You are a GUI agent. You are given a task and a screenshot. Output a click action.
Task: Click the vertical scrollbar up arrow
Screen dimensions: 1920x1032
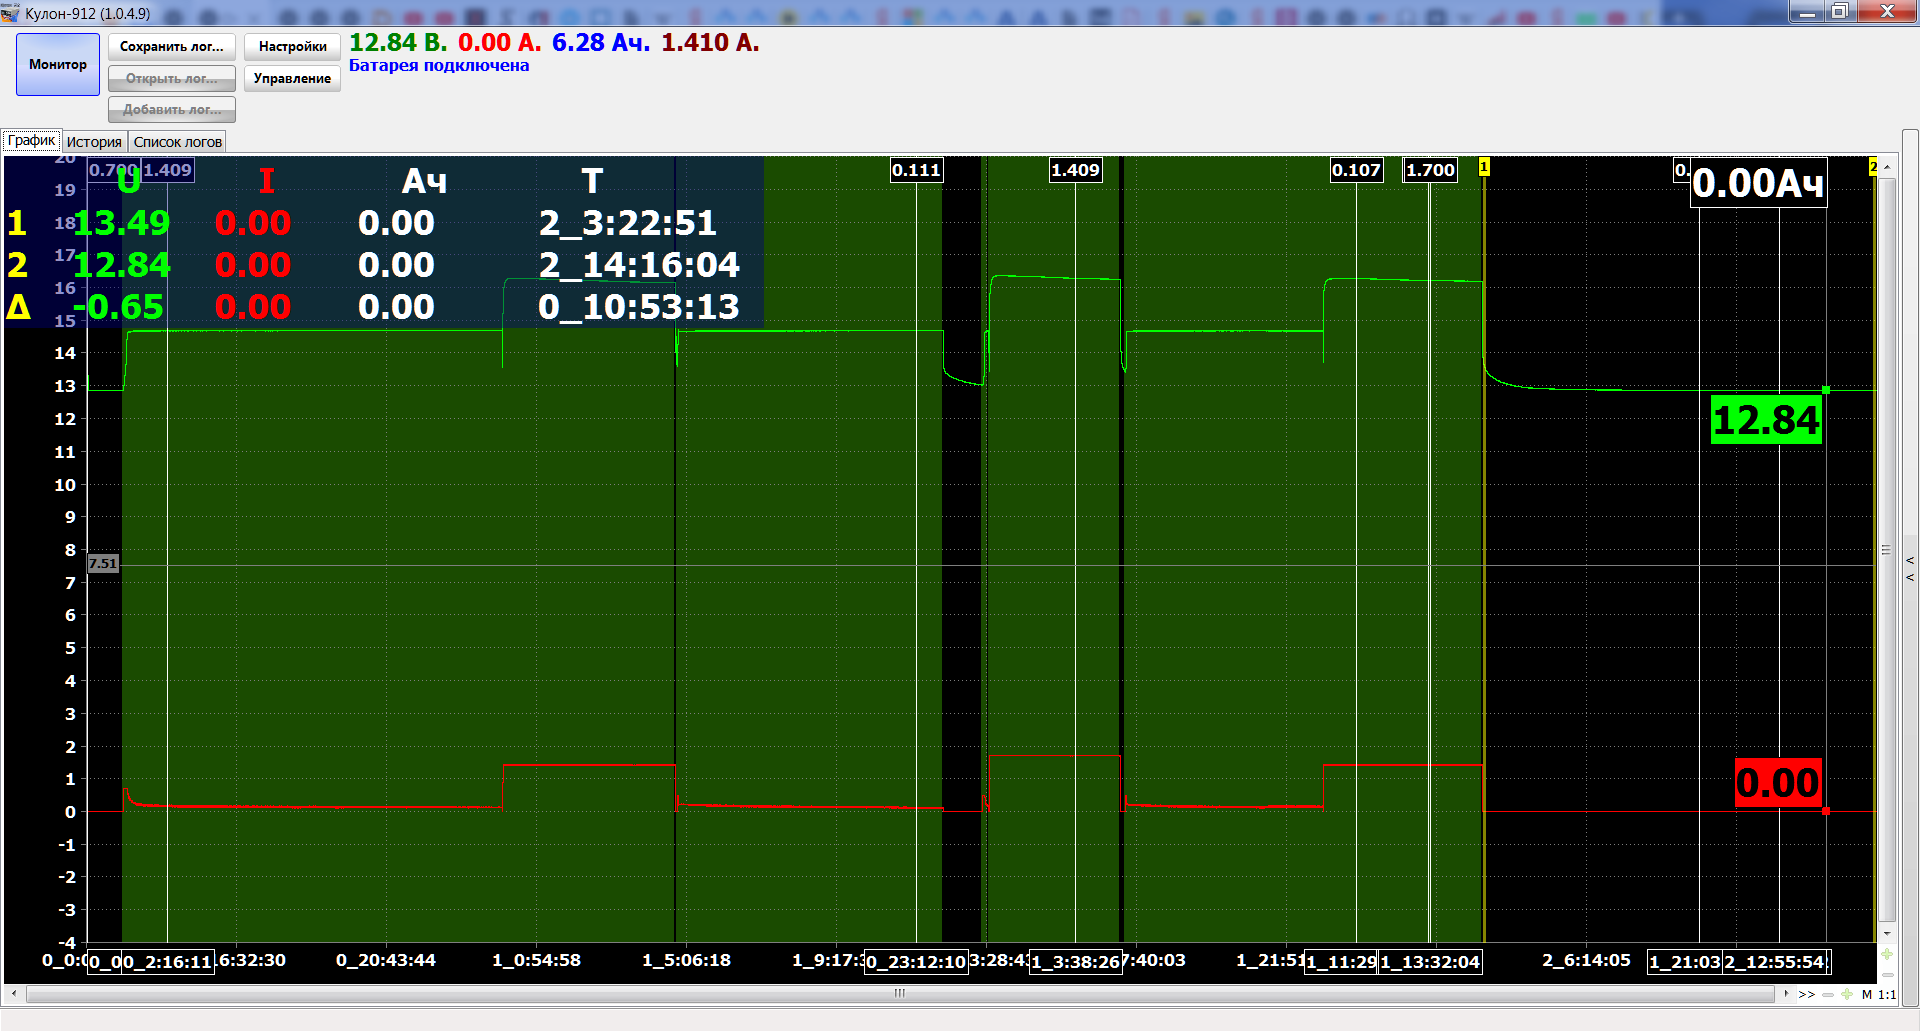[1887, 167]
